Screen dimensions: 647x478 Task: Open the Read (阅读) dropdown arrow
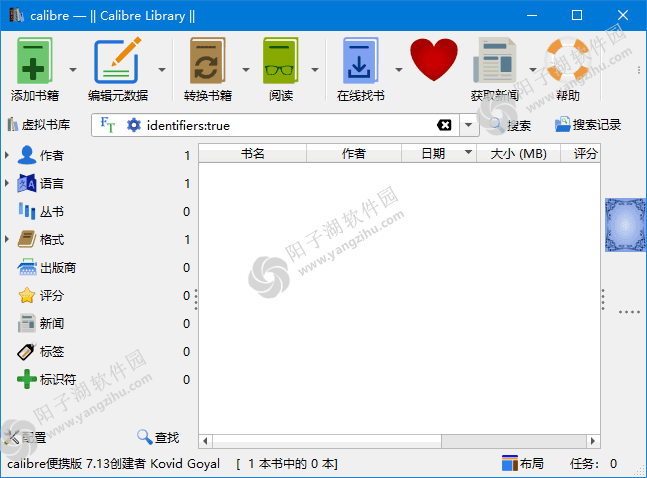pos(315,69)
